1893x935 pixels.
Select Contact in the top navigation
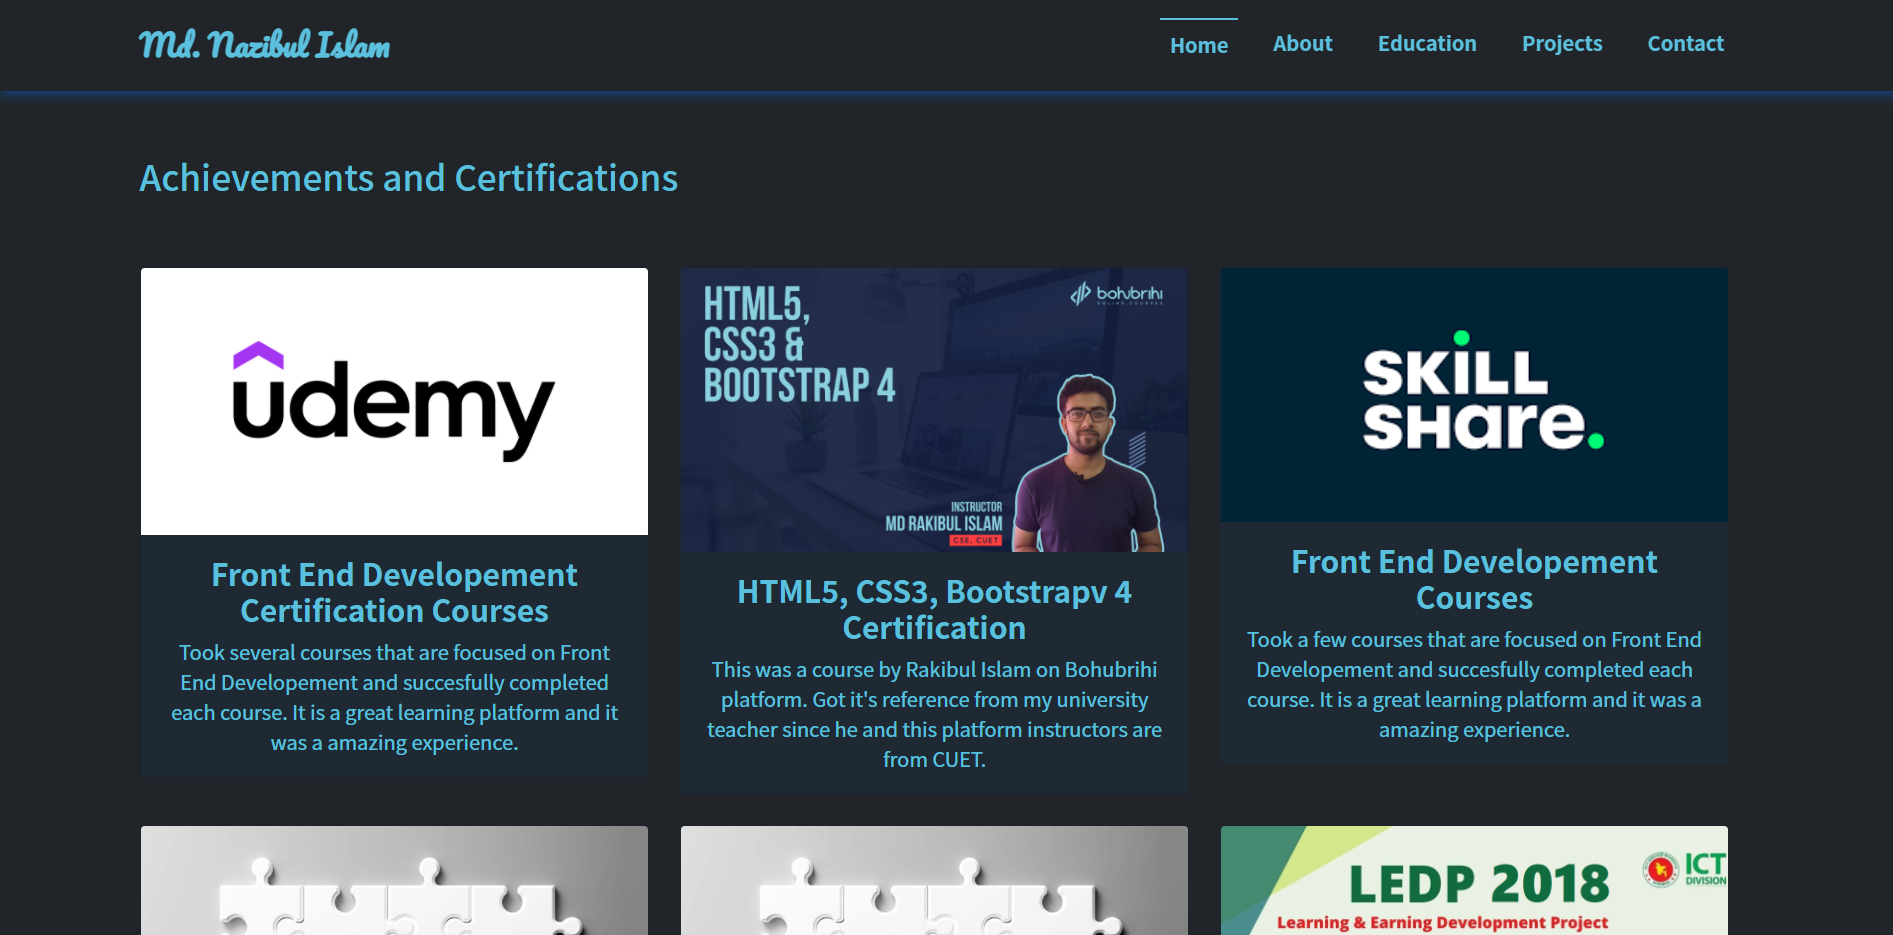[1686, 44]
